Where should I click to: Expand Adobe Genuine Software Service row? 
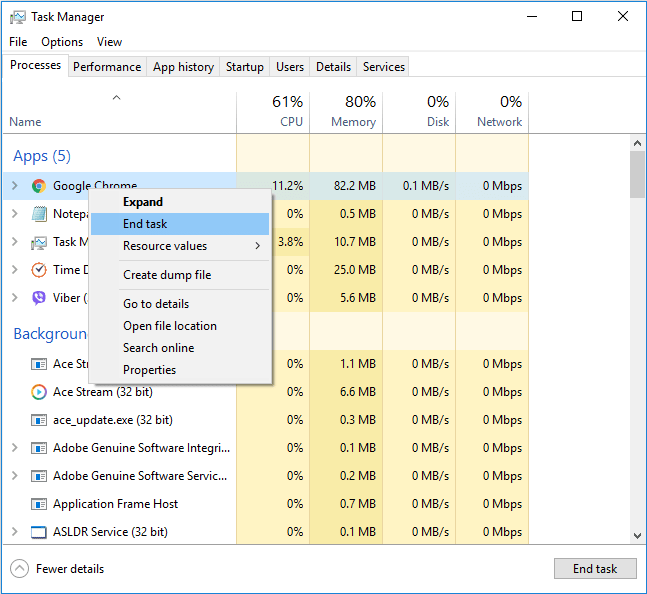(x=15, y=476)
